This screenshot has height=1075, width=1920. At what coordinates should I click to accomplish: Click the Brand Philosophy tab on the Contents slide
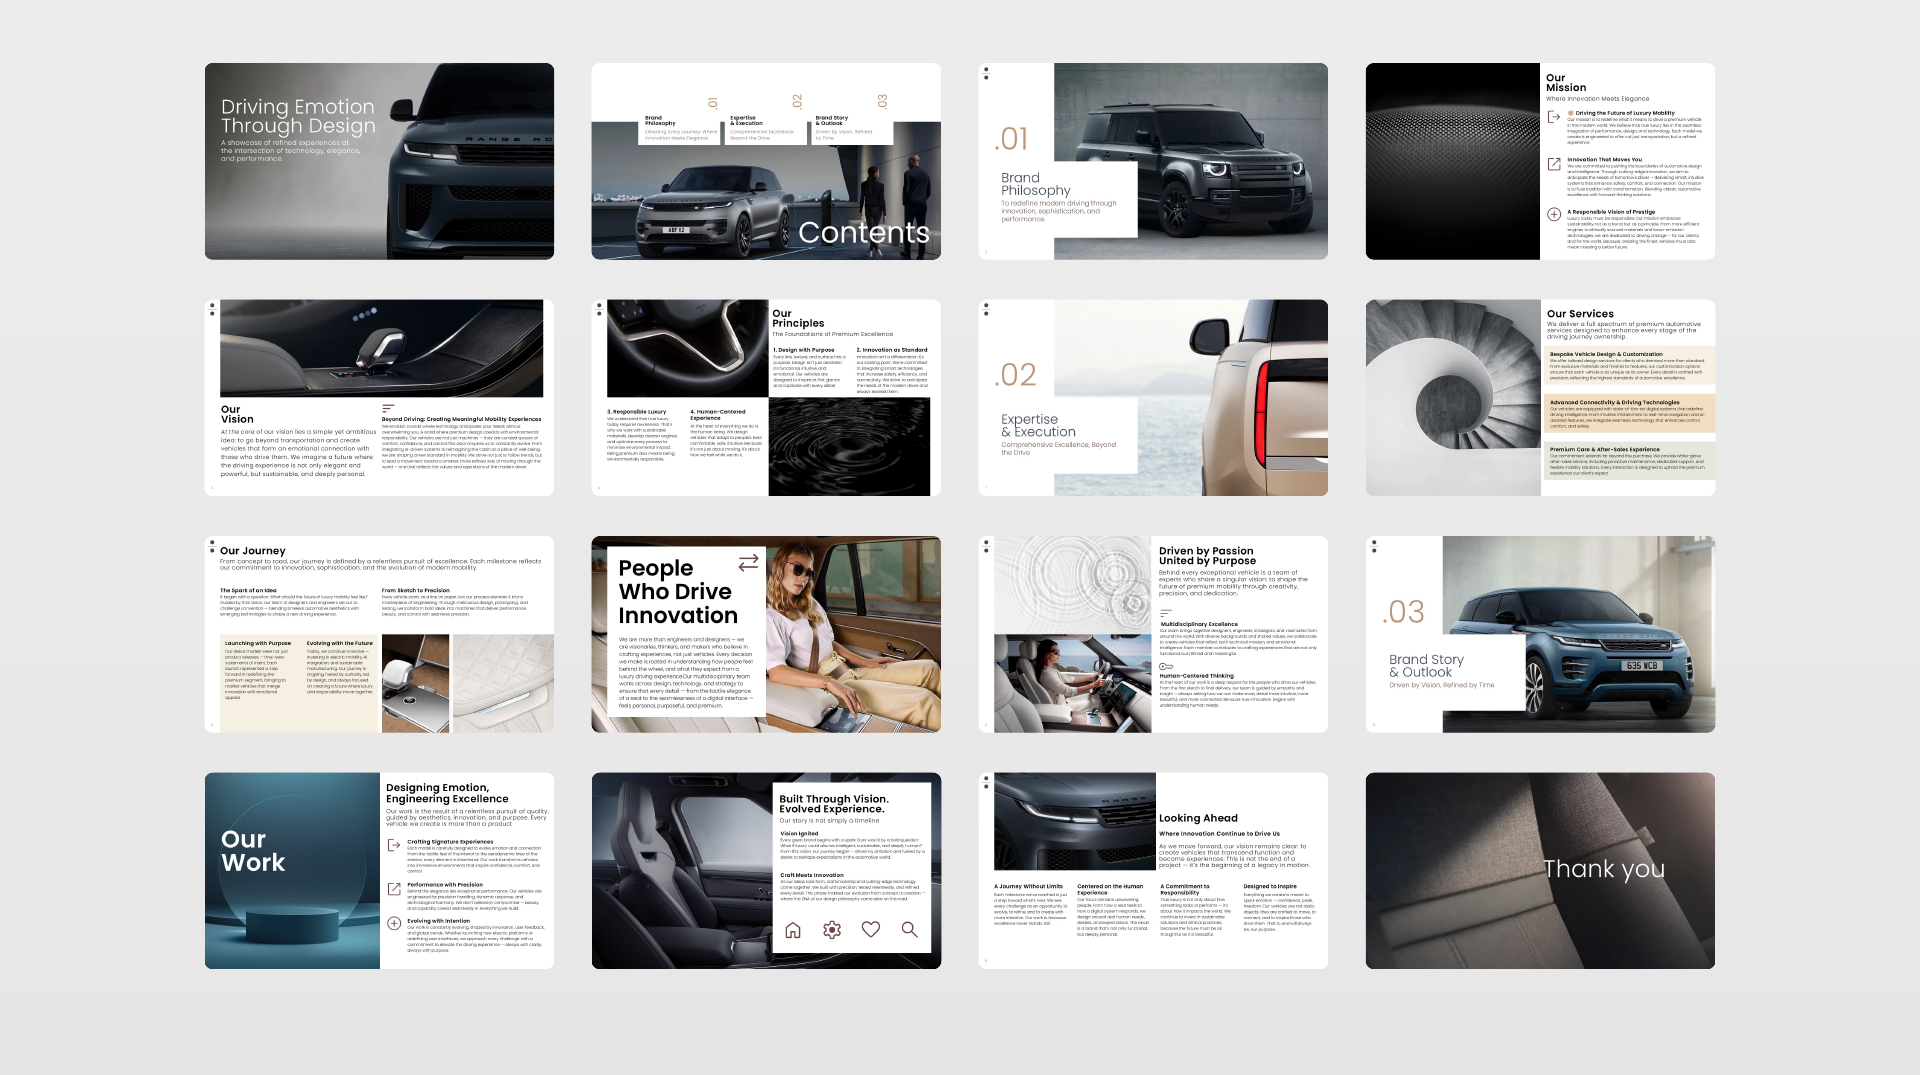point(680,128)
